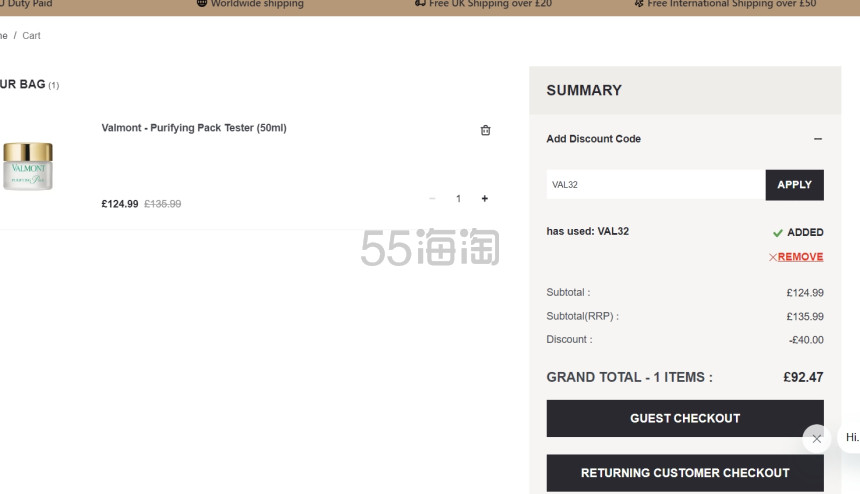Open Valmont Purifying Pack Tester product link

click(x=194, y=128)
